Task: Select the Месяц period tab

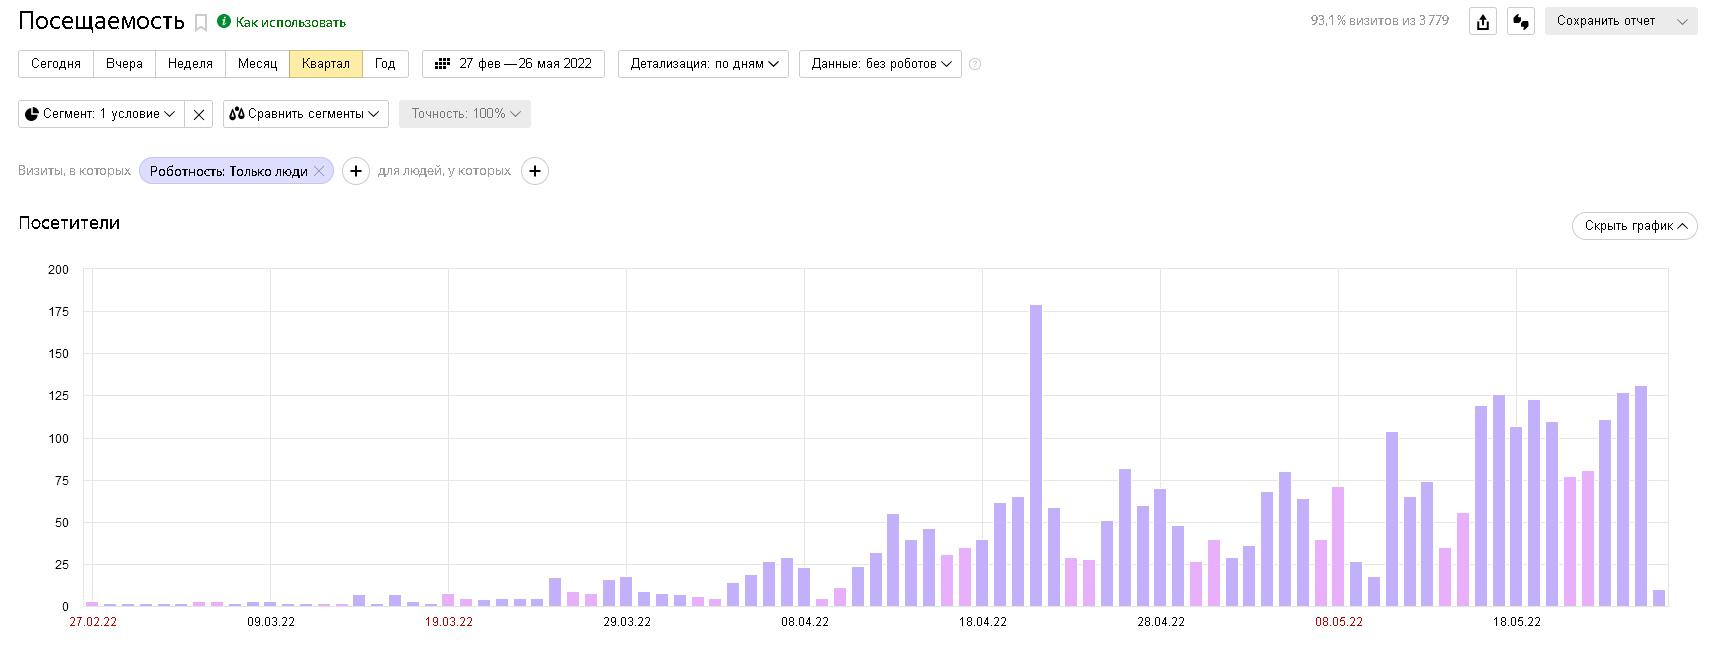Action: [x=257, y=63]
